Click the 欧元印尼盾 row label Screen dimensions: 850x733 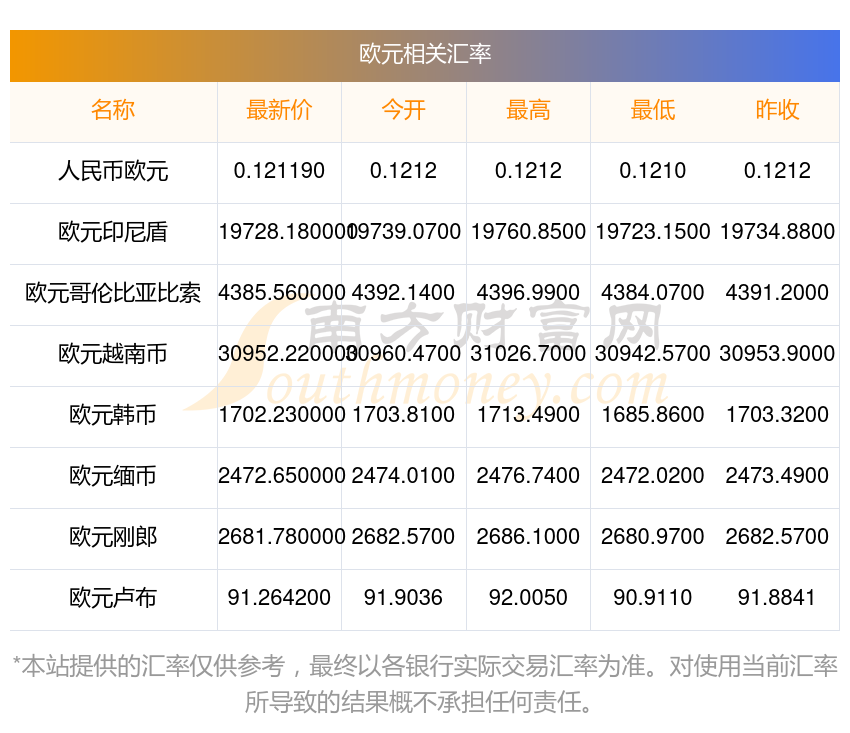pyautogui.click(x=113, y=232)
